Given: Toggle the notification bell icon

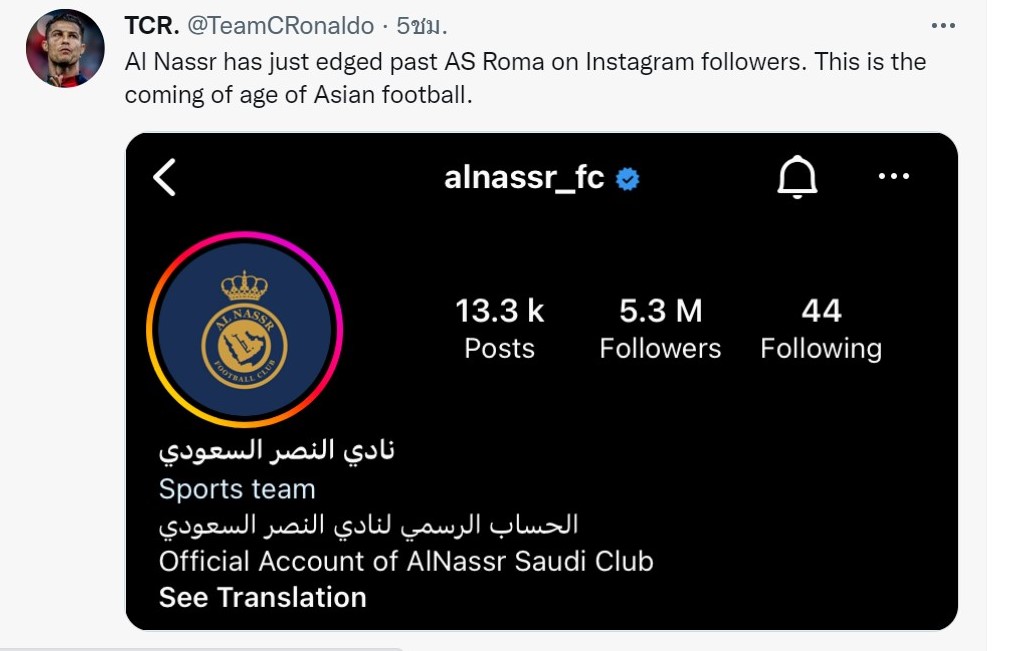Looking at the screenshot, I should pyautogui.click(x=797, y=177).
